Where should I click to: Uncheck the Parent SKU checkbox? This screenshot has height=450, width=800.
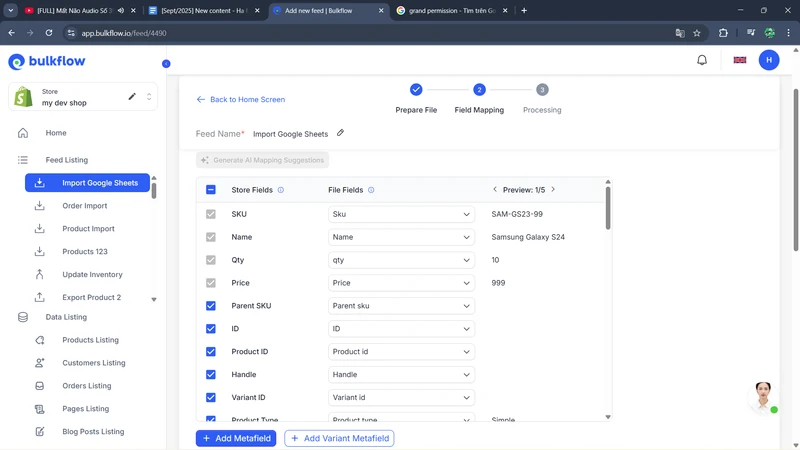pos(211,306)
